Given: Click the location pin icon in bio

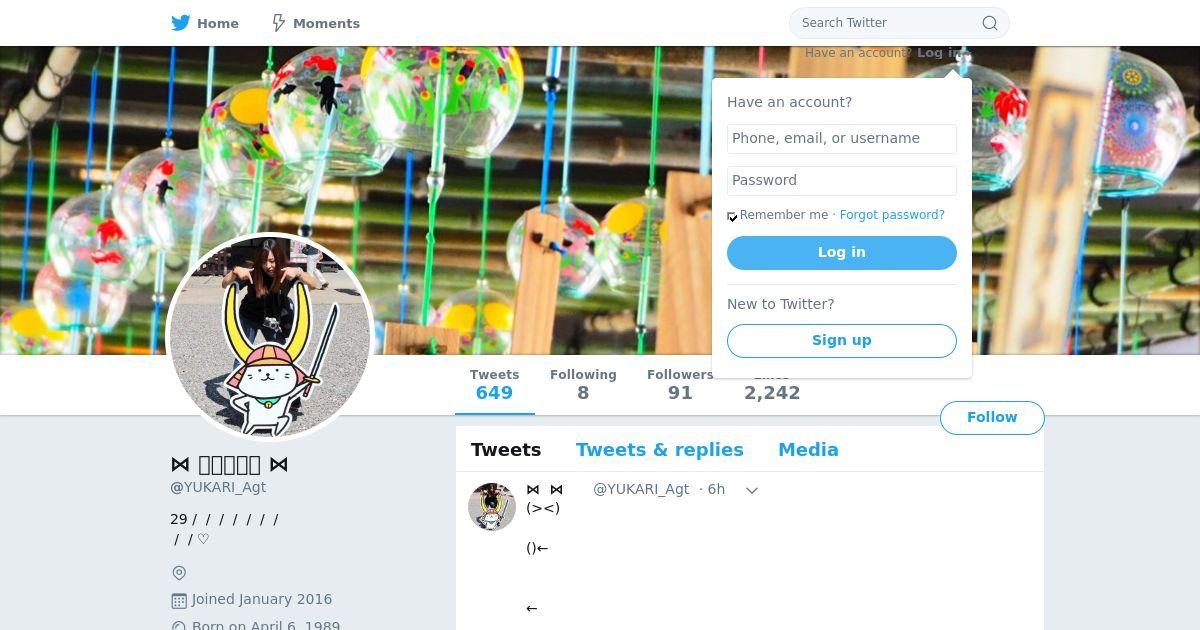Looking at the screenshot, I should tap(179, 573).
